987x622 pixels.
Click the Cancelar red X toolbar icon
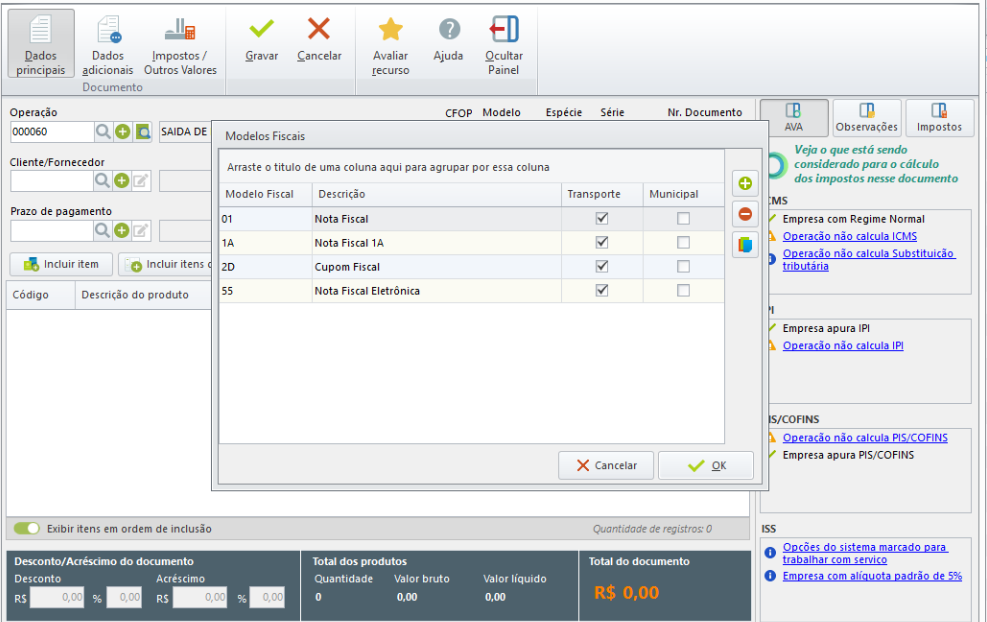click(319, 29)
